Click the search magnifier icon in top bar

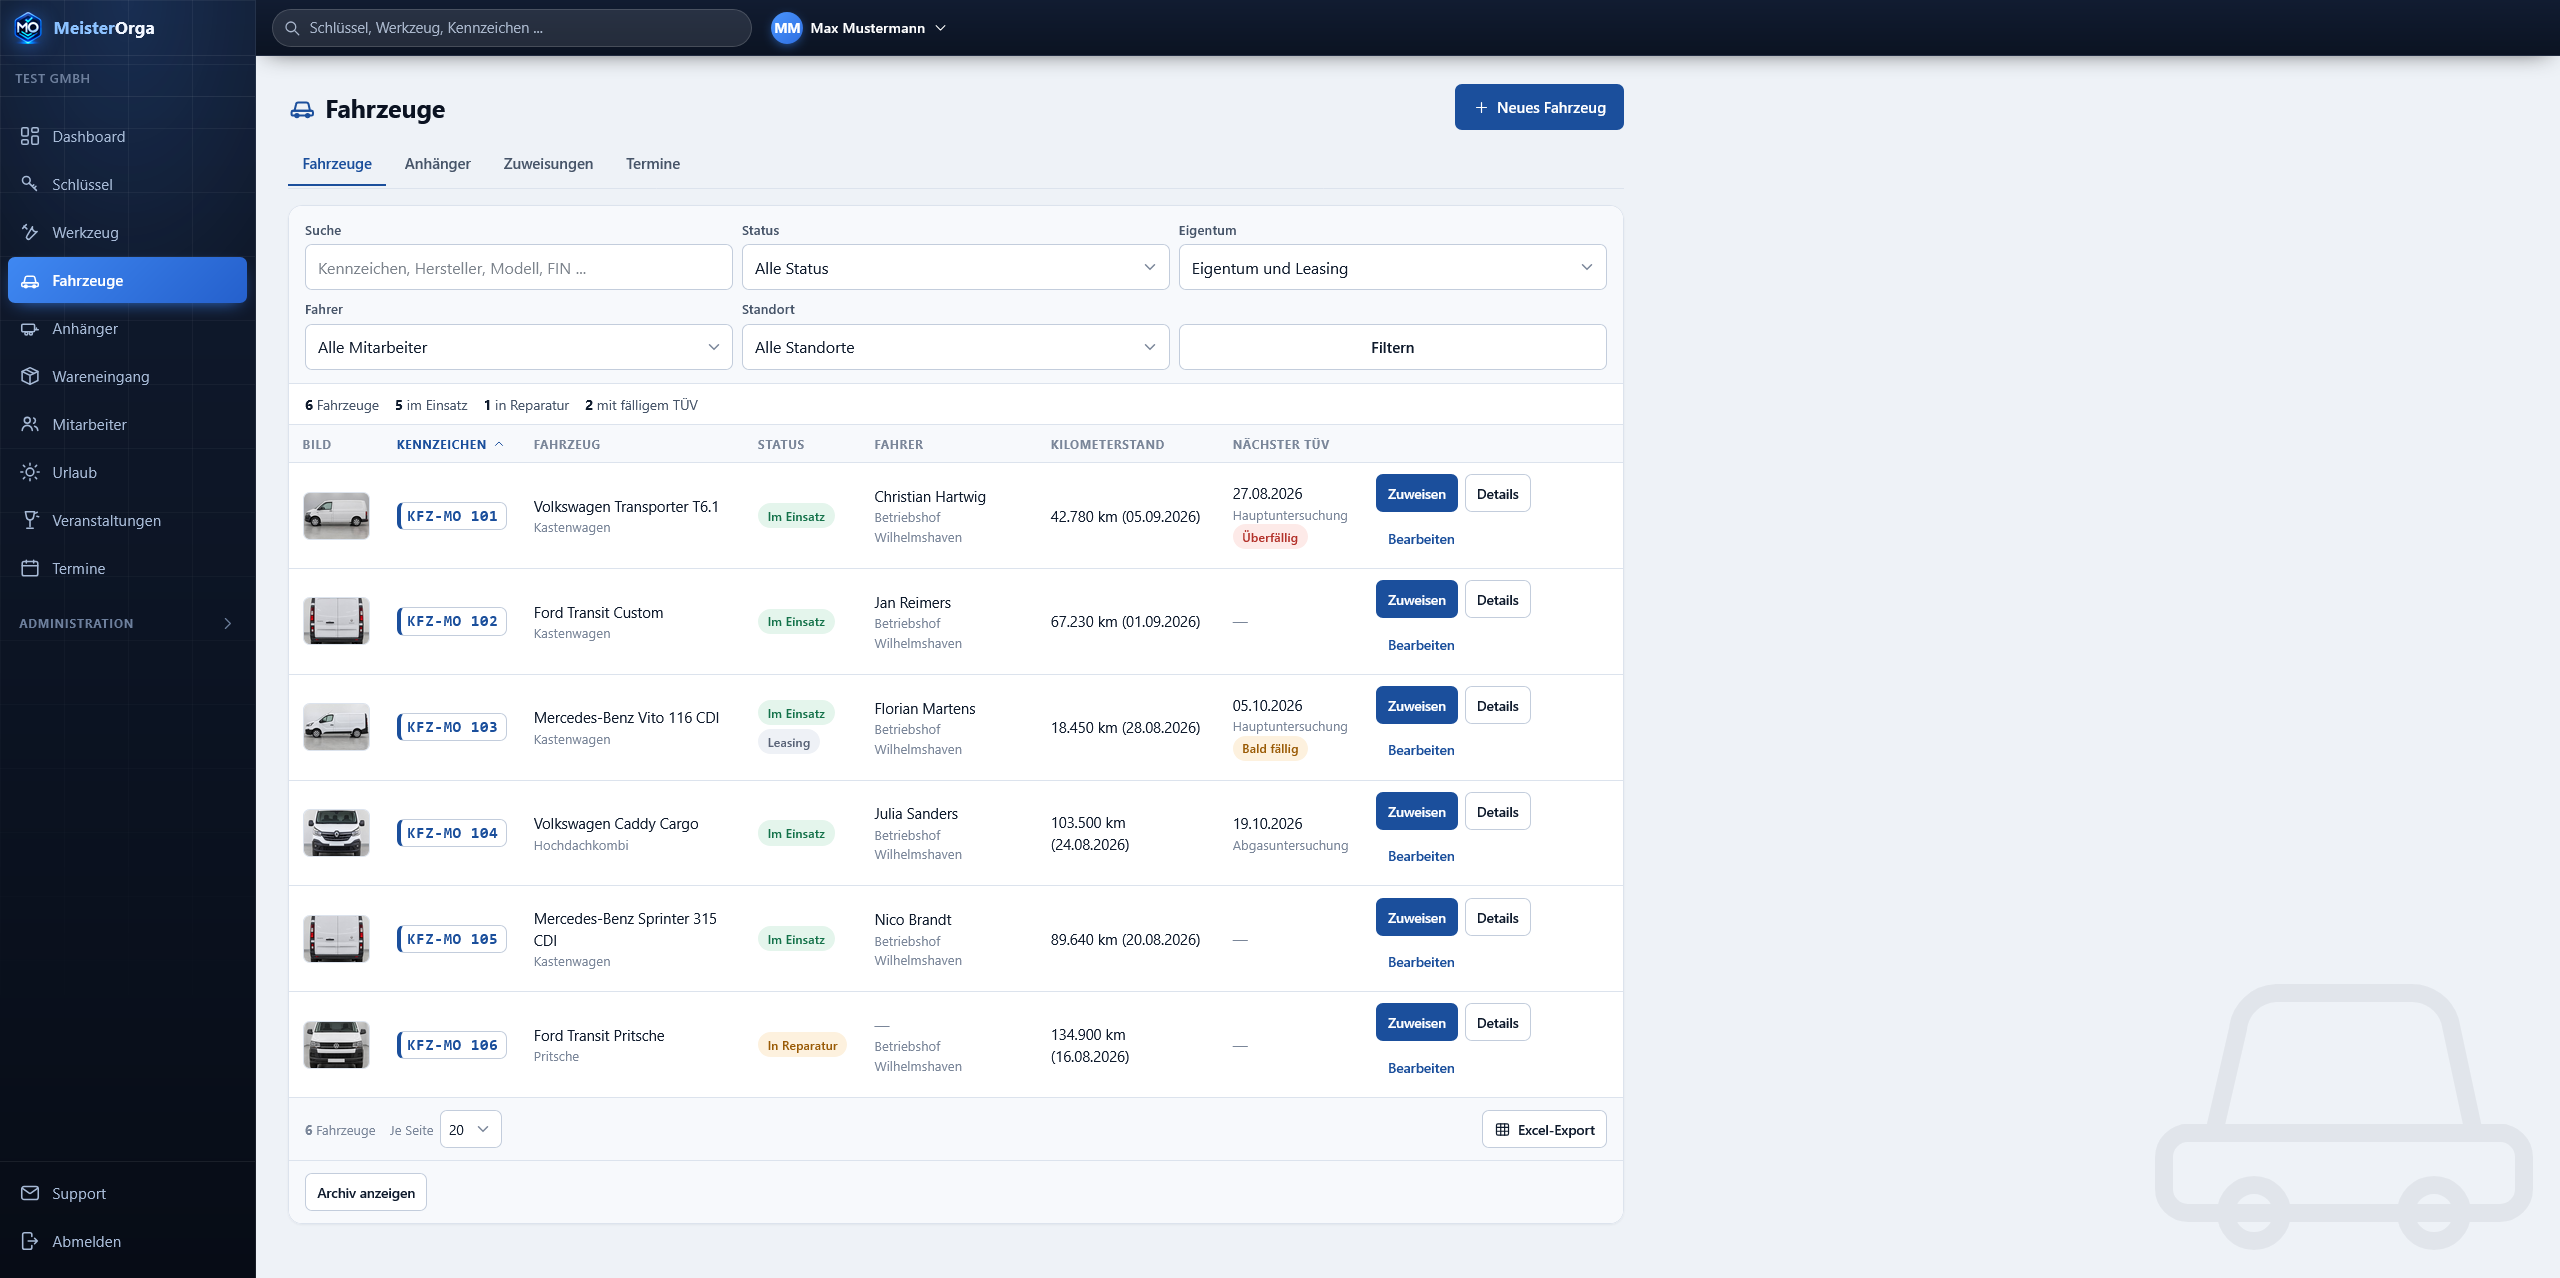pyautogui.click(x=292, y=28)
